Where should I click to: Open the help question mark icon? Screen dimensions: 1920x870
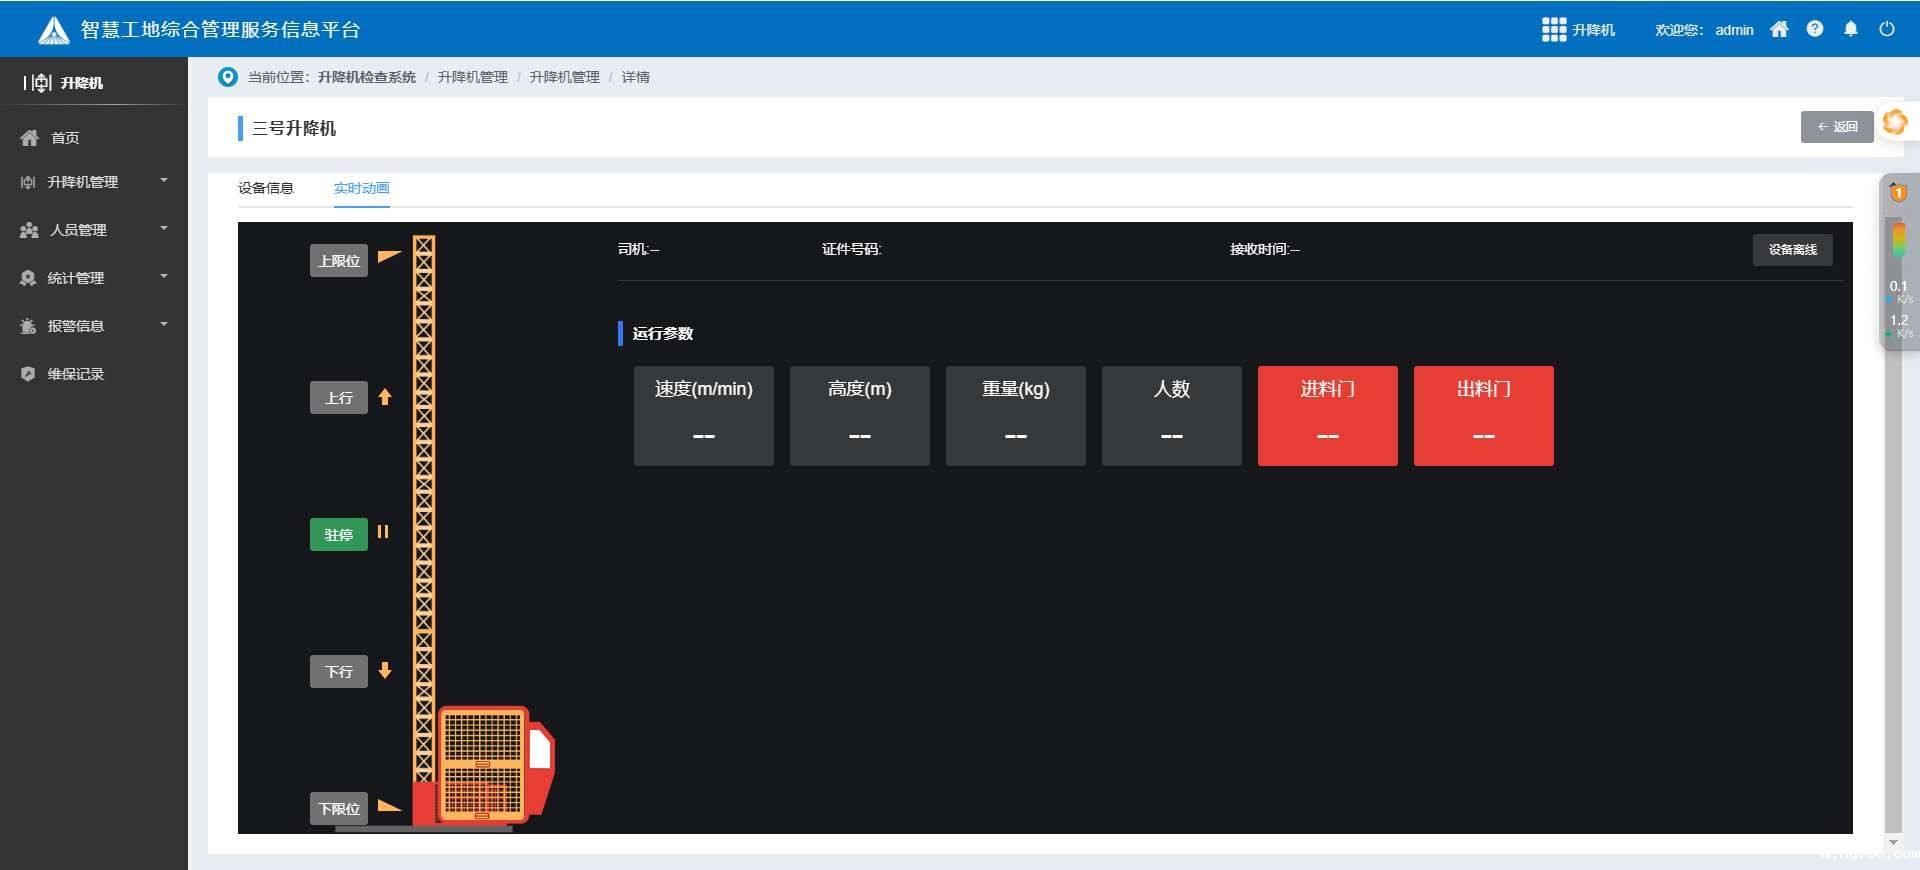[x=1815, y=29]
